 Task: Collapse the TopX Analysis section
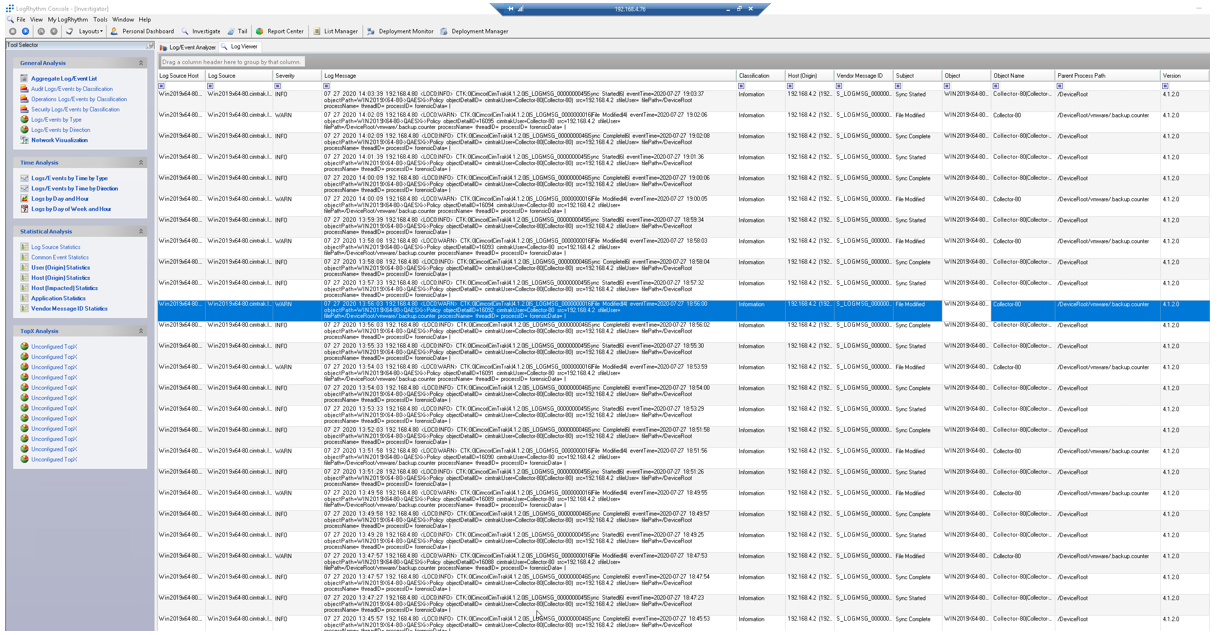(141, 331)
